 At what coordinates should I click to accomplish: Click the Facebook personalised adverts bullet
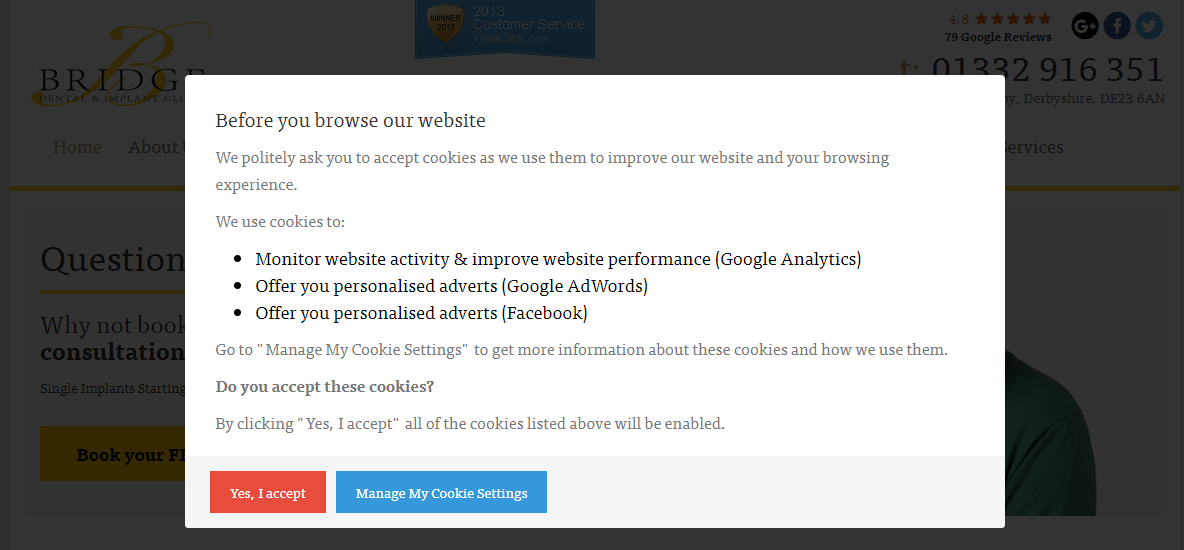421,313
